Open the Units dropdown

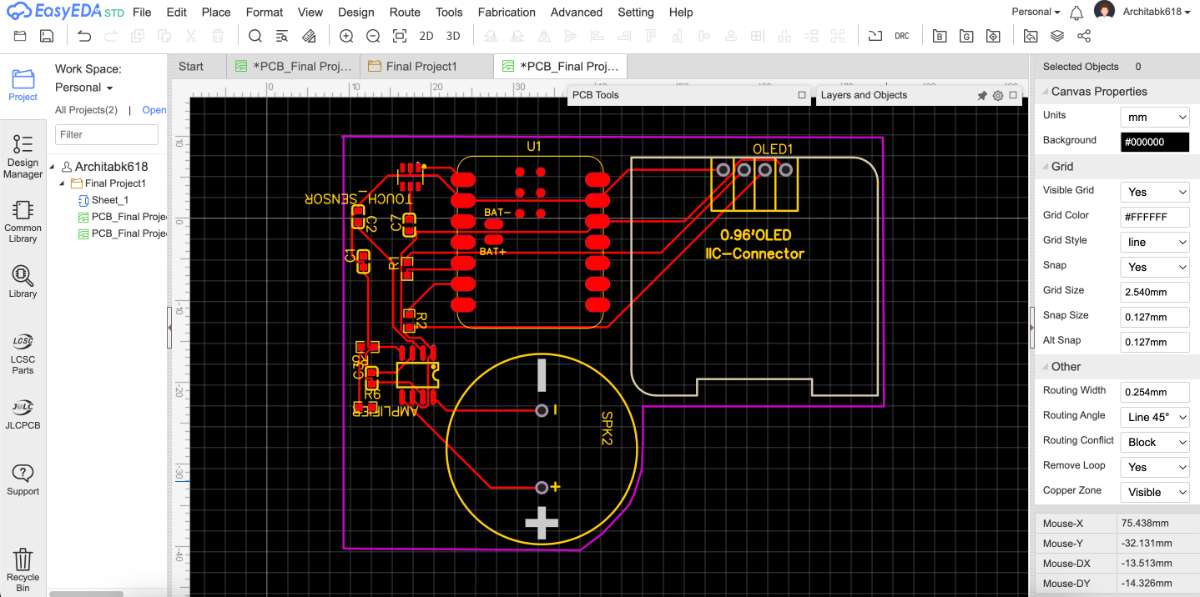(1155, 116)
